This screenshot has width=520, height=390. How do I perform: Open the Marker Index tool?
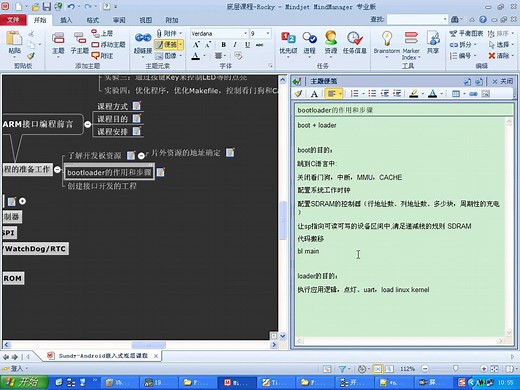411,45
